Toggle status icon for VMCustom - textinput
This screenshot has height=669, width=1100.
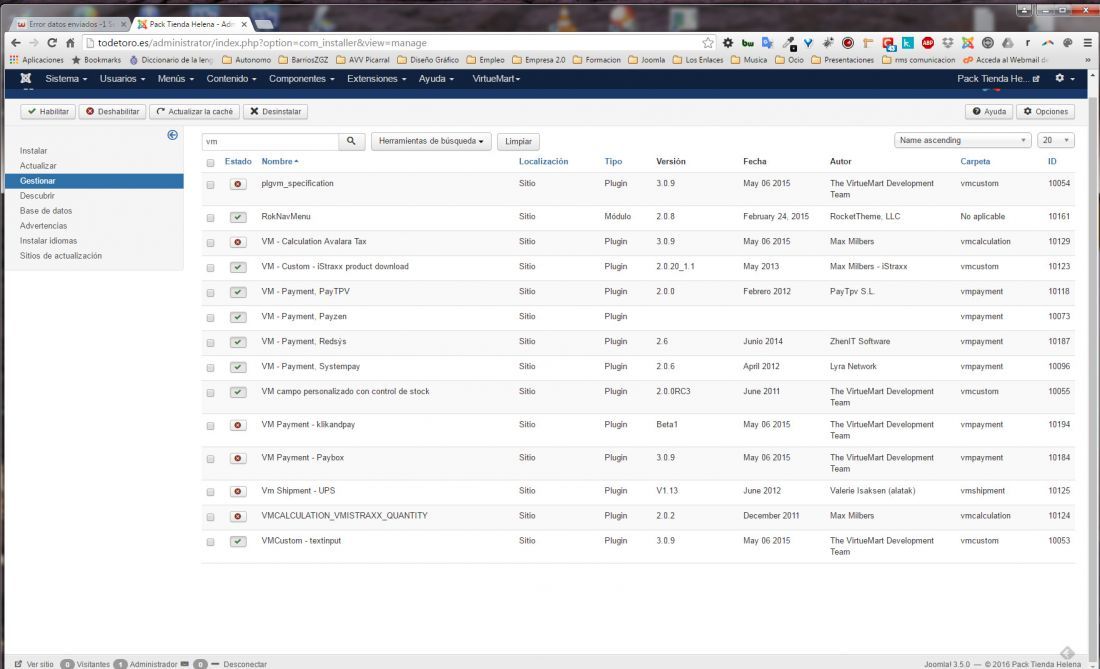238,541
